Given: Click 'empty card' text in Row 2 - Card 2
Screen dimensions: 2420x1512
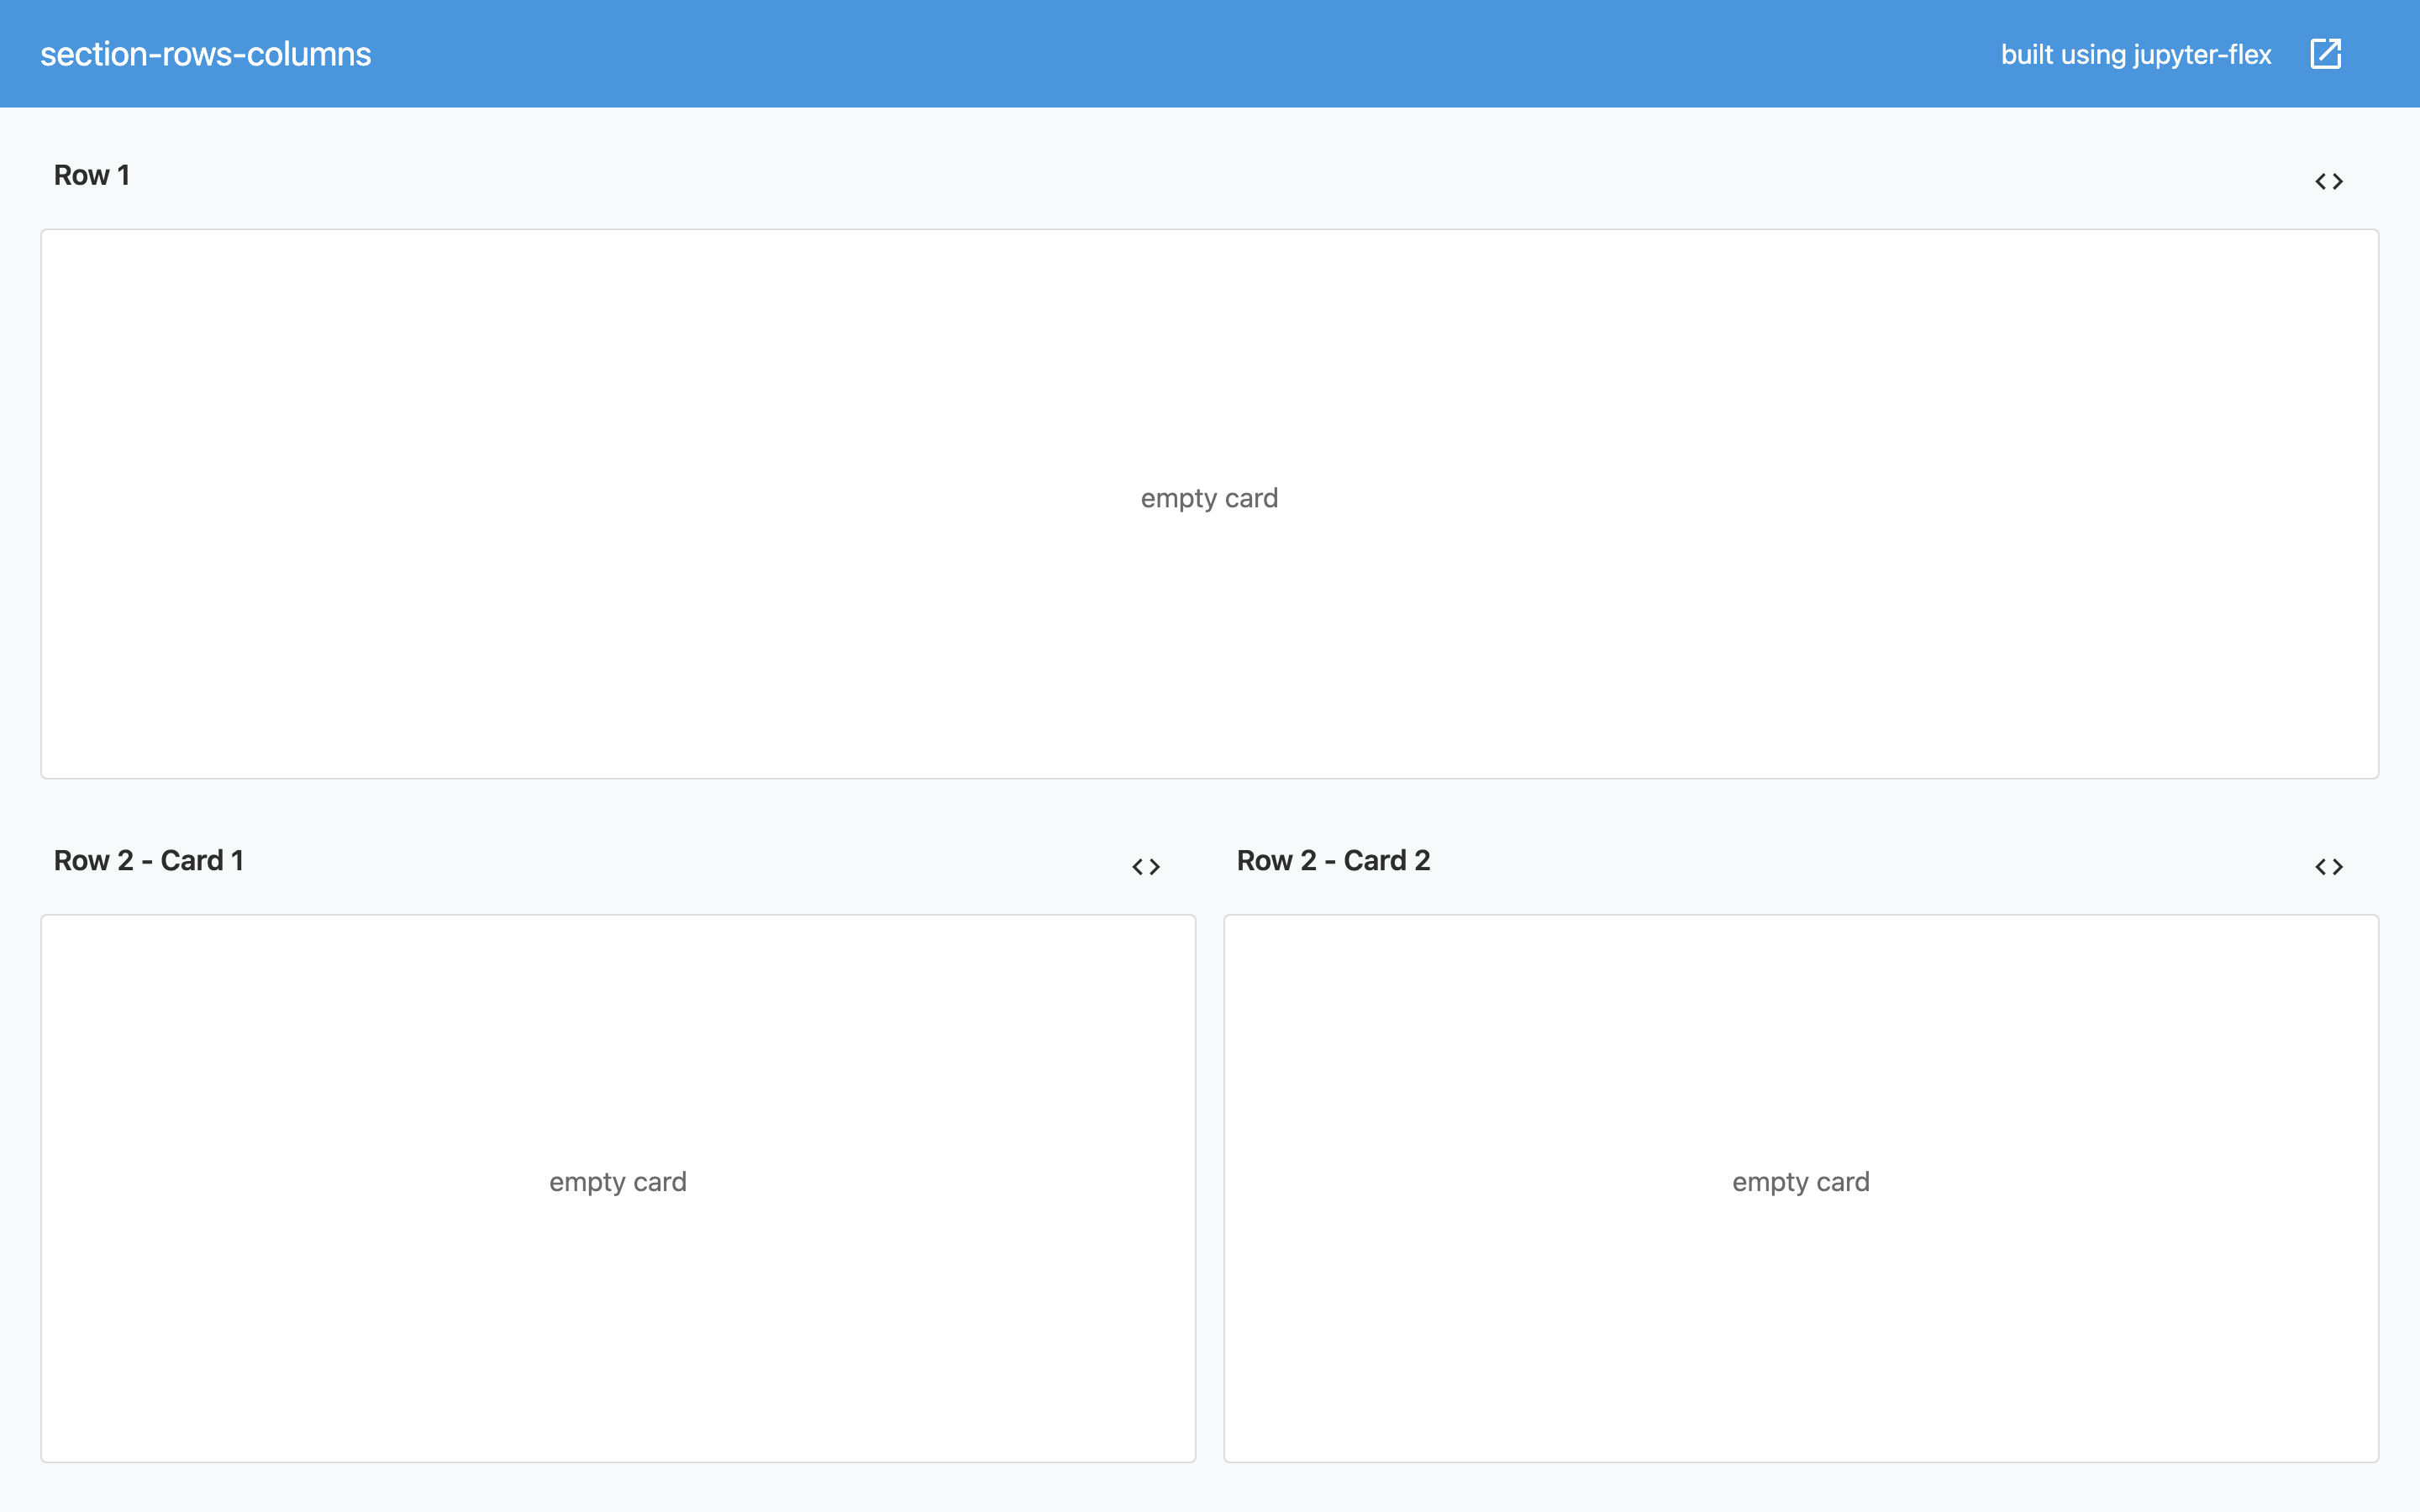Looking at the screenshot, I should [x=1800, y=1182].
